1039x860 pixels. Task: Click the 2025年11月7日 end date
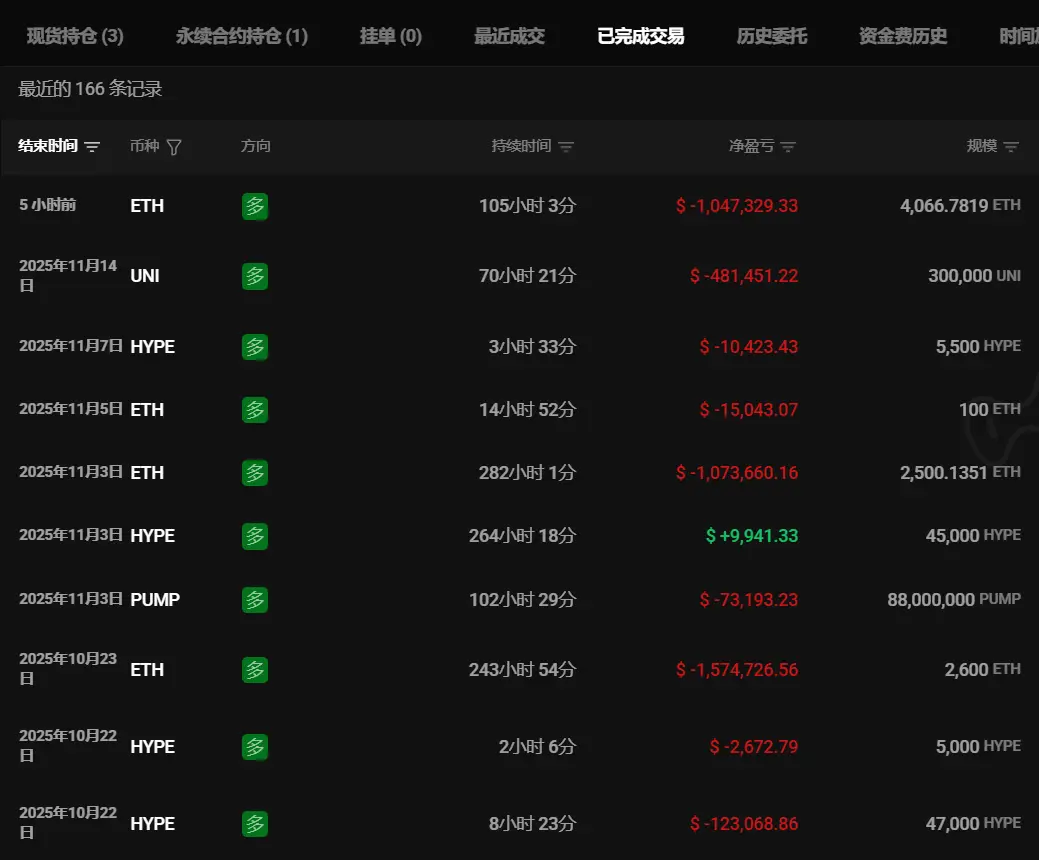pyautogui.click(x=71, y=346)
